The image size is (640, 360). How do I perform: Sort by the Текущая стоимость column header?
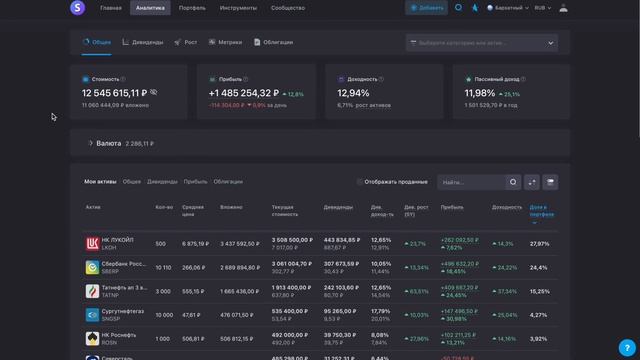[x=285, y=211]
